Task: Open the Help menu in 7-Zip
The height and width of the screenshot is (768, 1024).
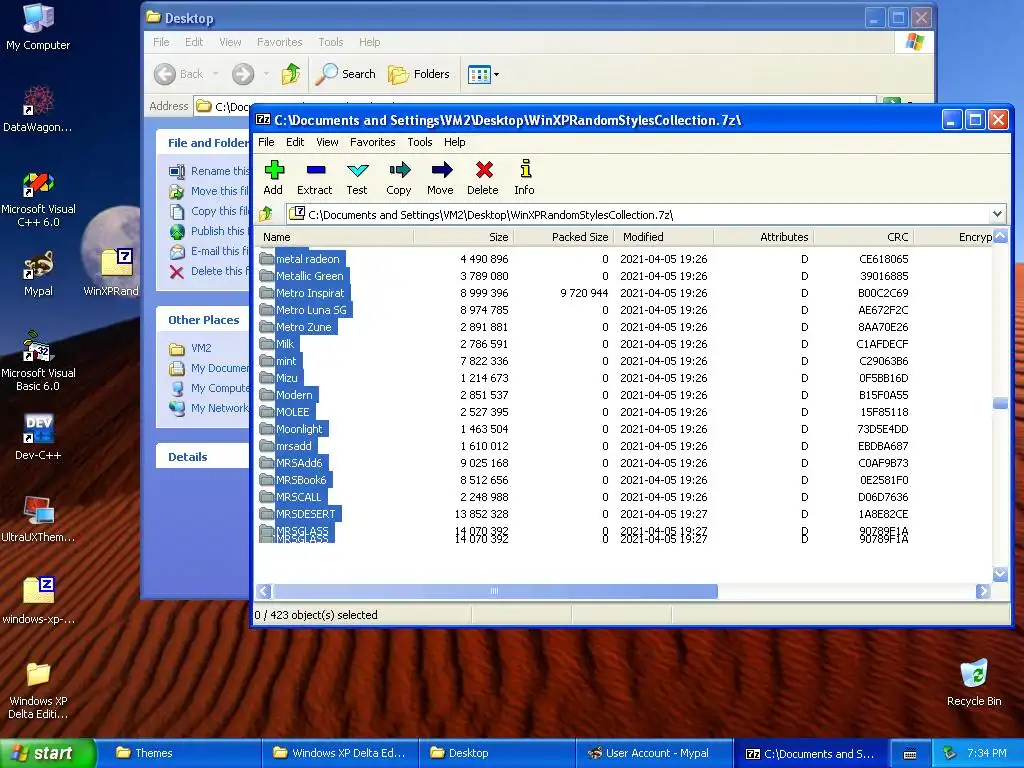Action: coord(455,142)
